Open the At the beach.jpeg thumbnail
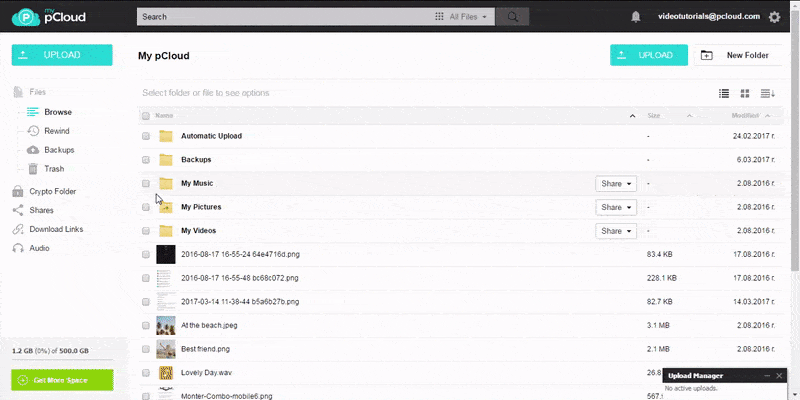 pyautogui.click(x=166, y=326)
